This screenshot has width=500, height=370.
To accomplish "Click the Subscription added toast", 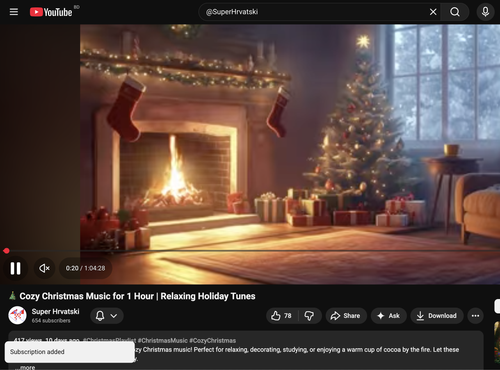I will [x=70, y=352].
